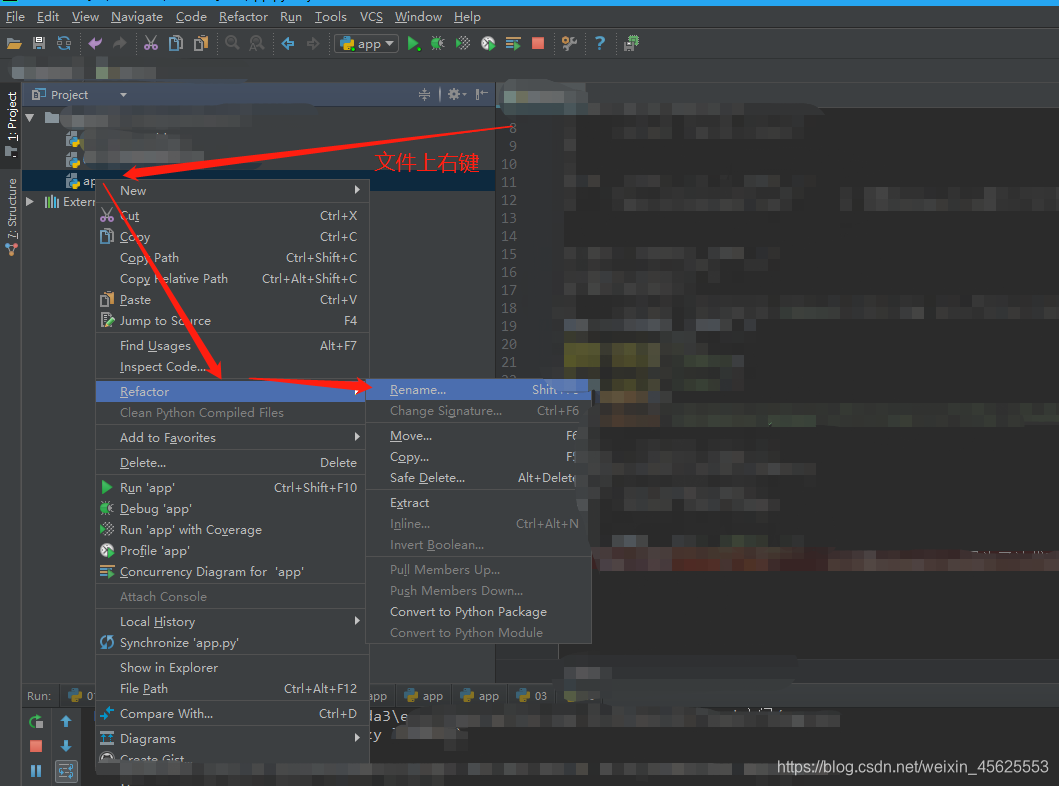
Task: Select Rename... in Refactor submenu
Action: (x=478, y=390)
